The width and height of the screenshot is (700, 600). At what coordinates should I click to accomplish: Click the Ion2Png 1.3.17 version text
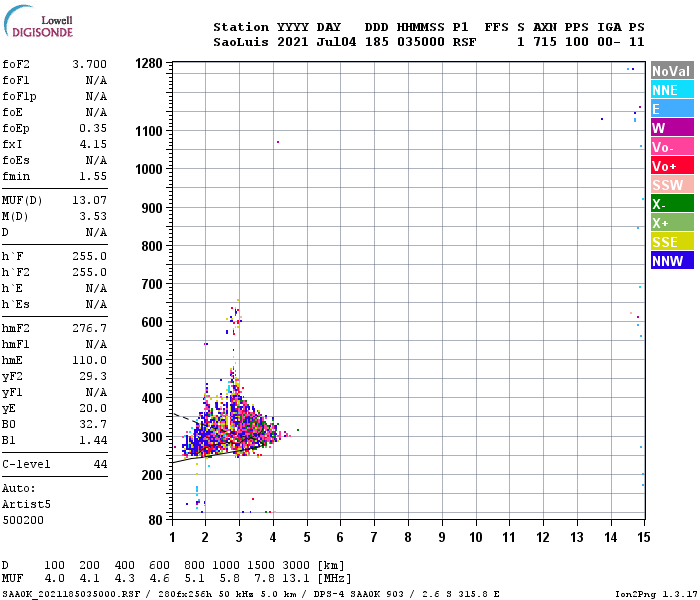(x=654, y=594)
